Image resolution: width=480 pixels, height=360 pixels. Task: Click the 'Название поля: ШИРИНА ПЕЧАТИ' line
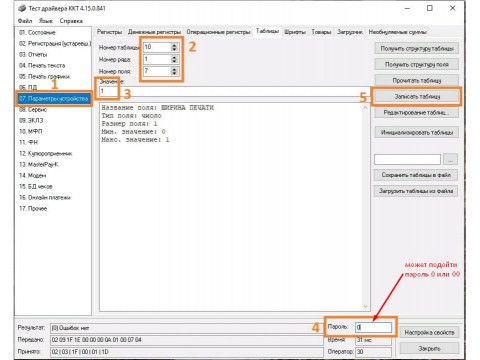point(157,108)
